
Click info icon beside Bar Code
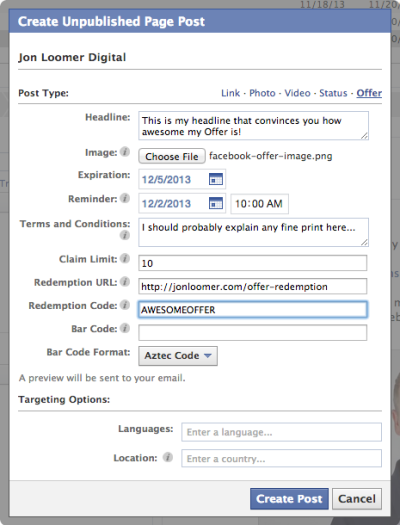point(125,328)
